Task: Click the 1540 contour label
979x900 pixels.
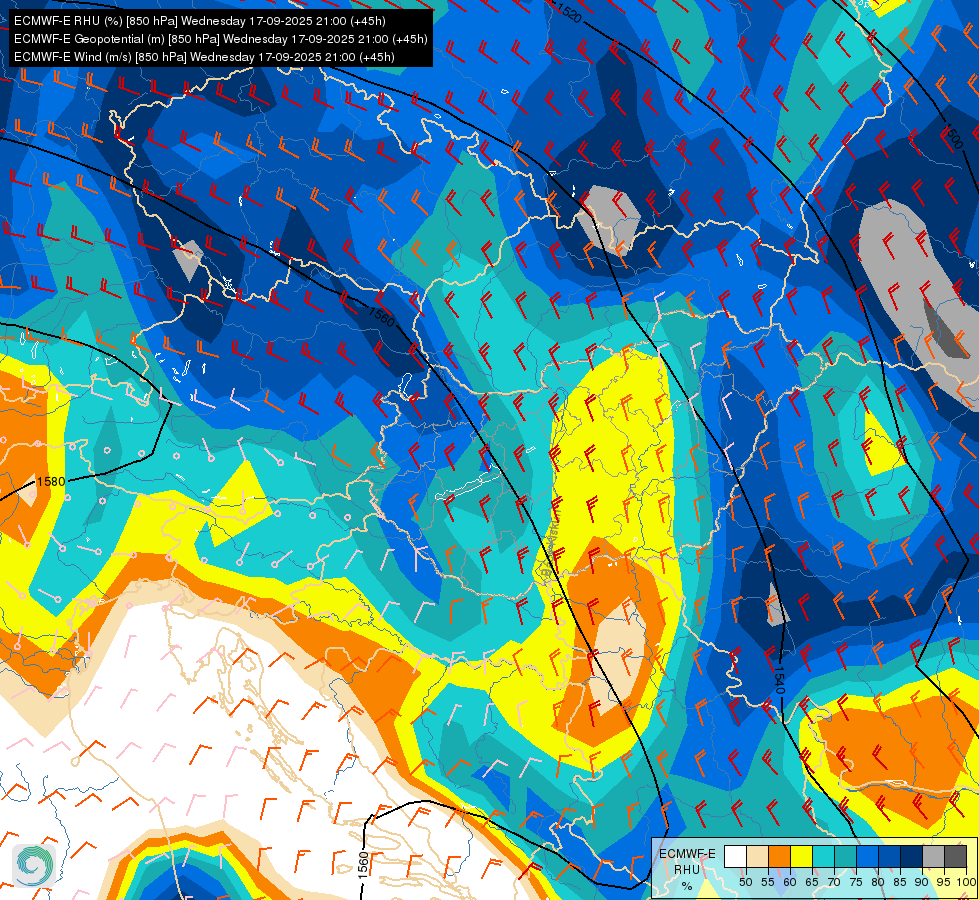Action: [779, 680]
